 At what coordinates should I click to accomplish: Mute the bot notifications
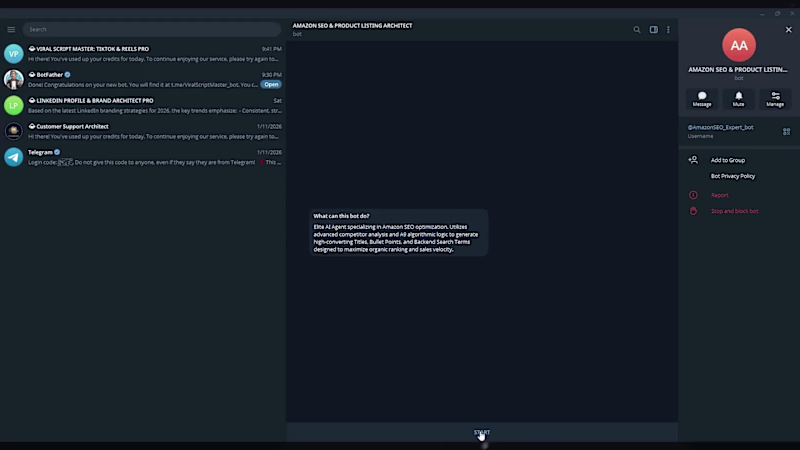coord(738,99)
